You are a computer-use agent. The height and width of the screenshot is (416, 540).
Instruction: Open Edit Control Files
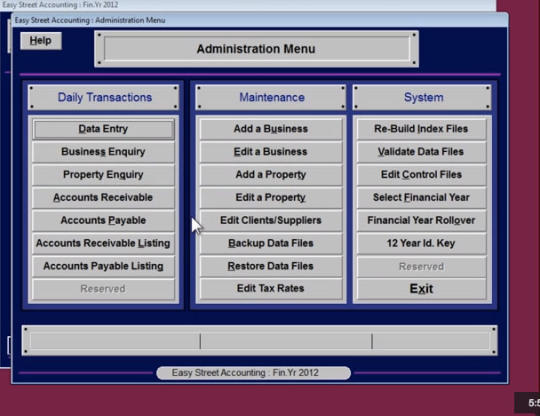coord(422,175)
